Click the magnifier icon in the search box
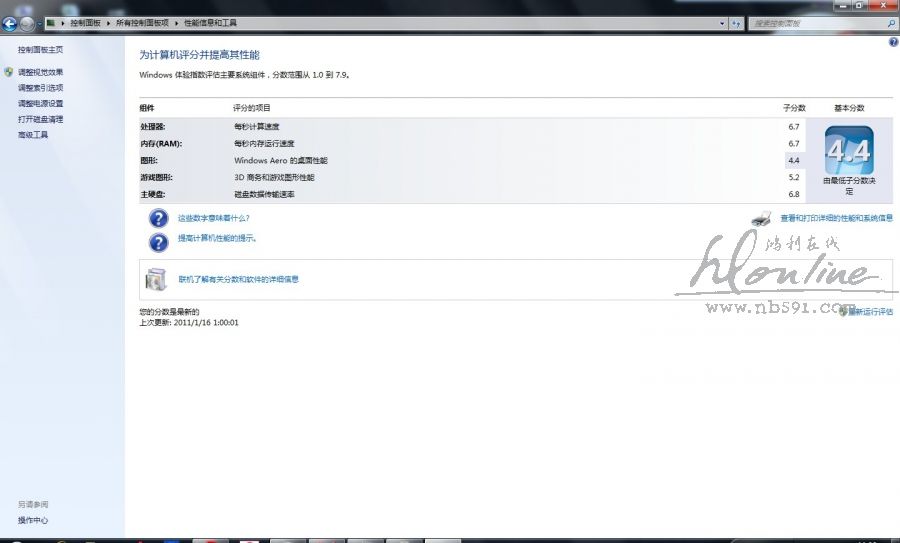This screenshot has width=900, height=543. pyautogui.click(x=890, y=22)
